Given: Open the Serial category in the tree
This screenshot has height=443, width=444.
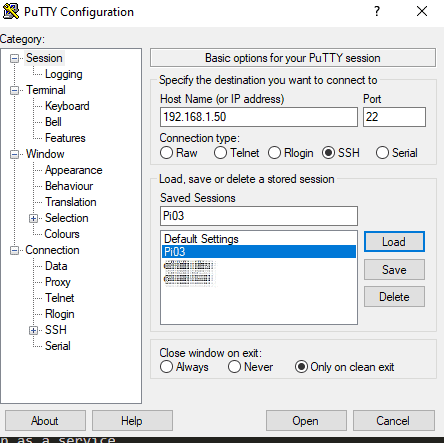Looking at the screenshot, I should [58, 346].
